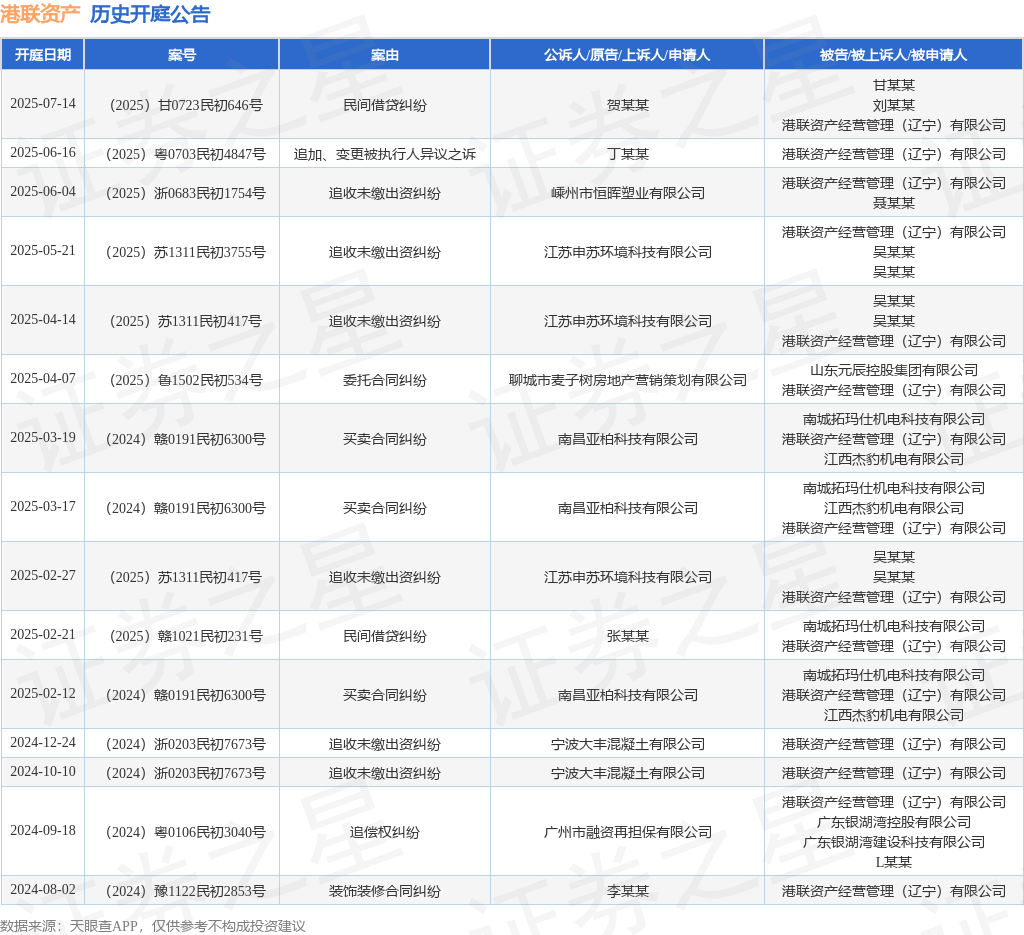This screenshot has height=935, width=1024.
Task: Click case number (2025)浙0683民初1754号
Action: click(185, 193)
